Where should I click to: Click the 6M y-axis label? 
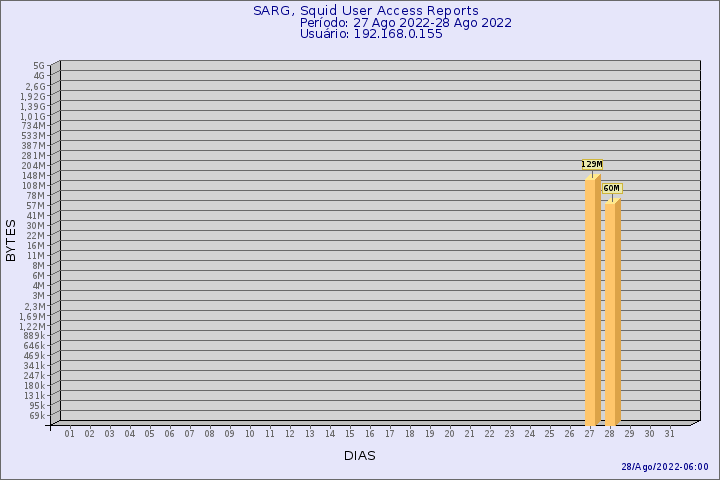(x=39, y=276)
